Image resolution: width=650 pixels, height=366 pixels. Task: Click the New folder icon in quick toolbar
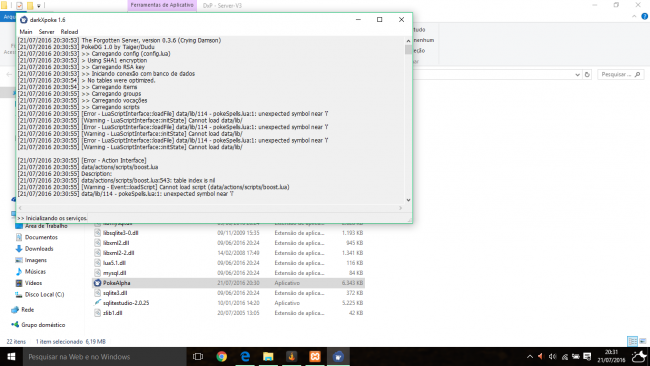click(x=30, y=6)
